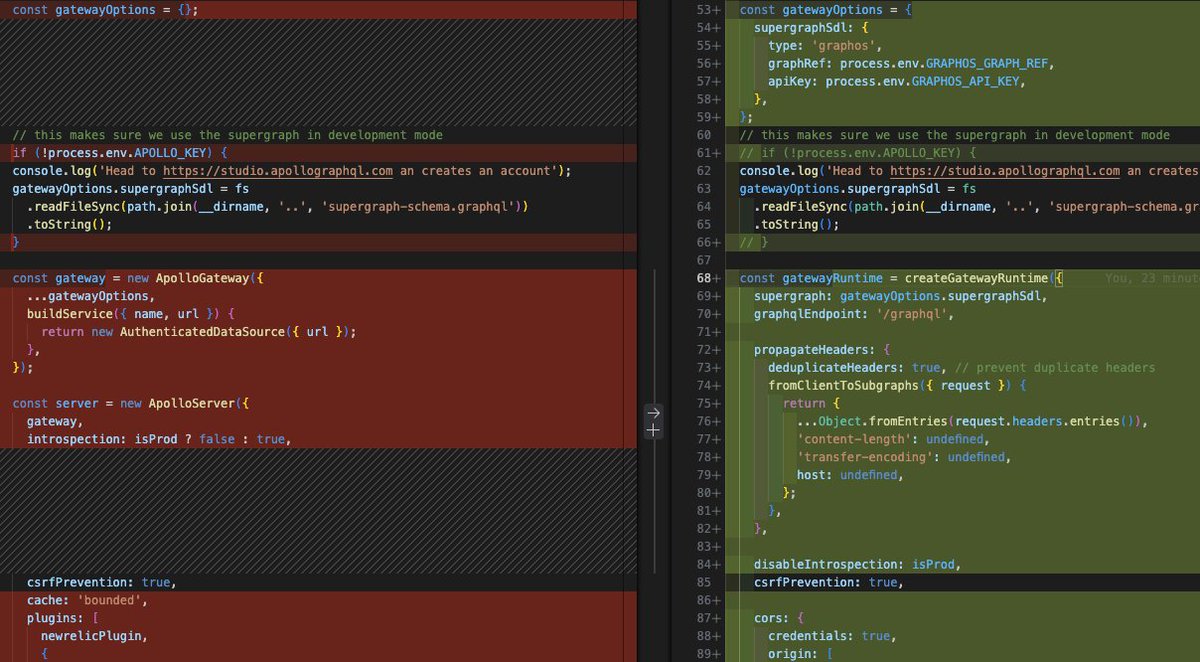Screen dimensions: 1200x662
Task: Click line number 72 in the gutter
Action: [706, 350]
